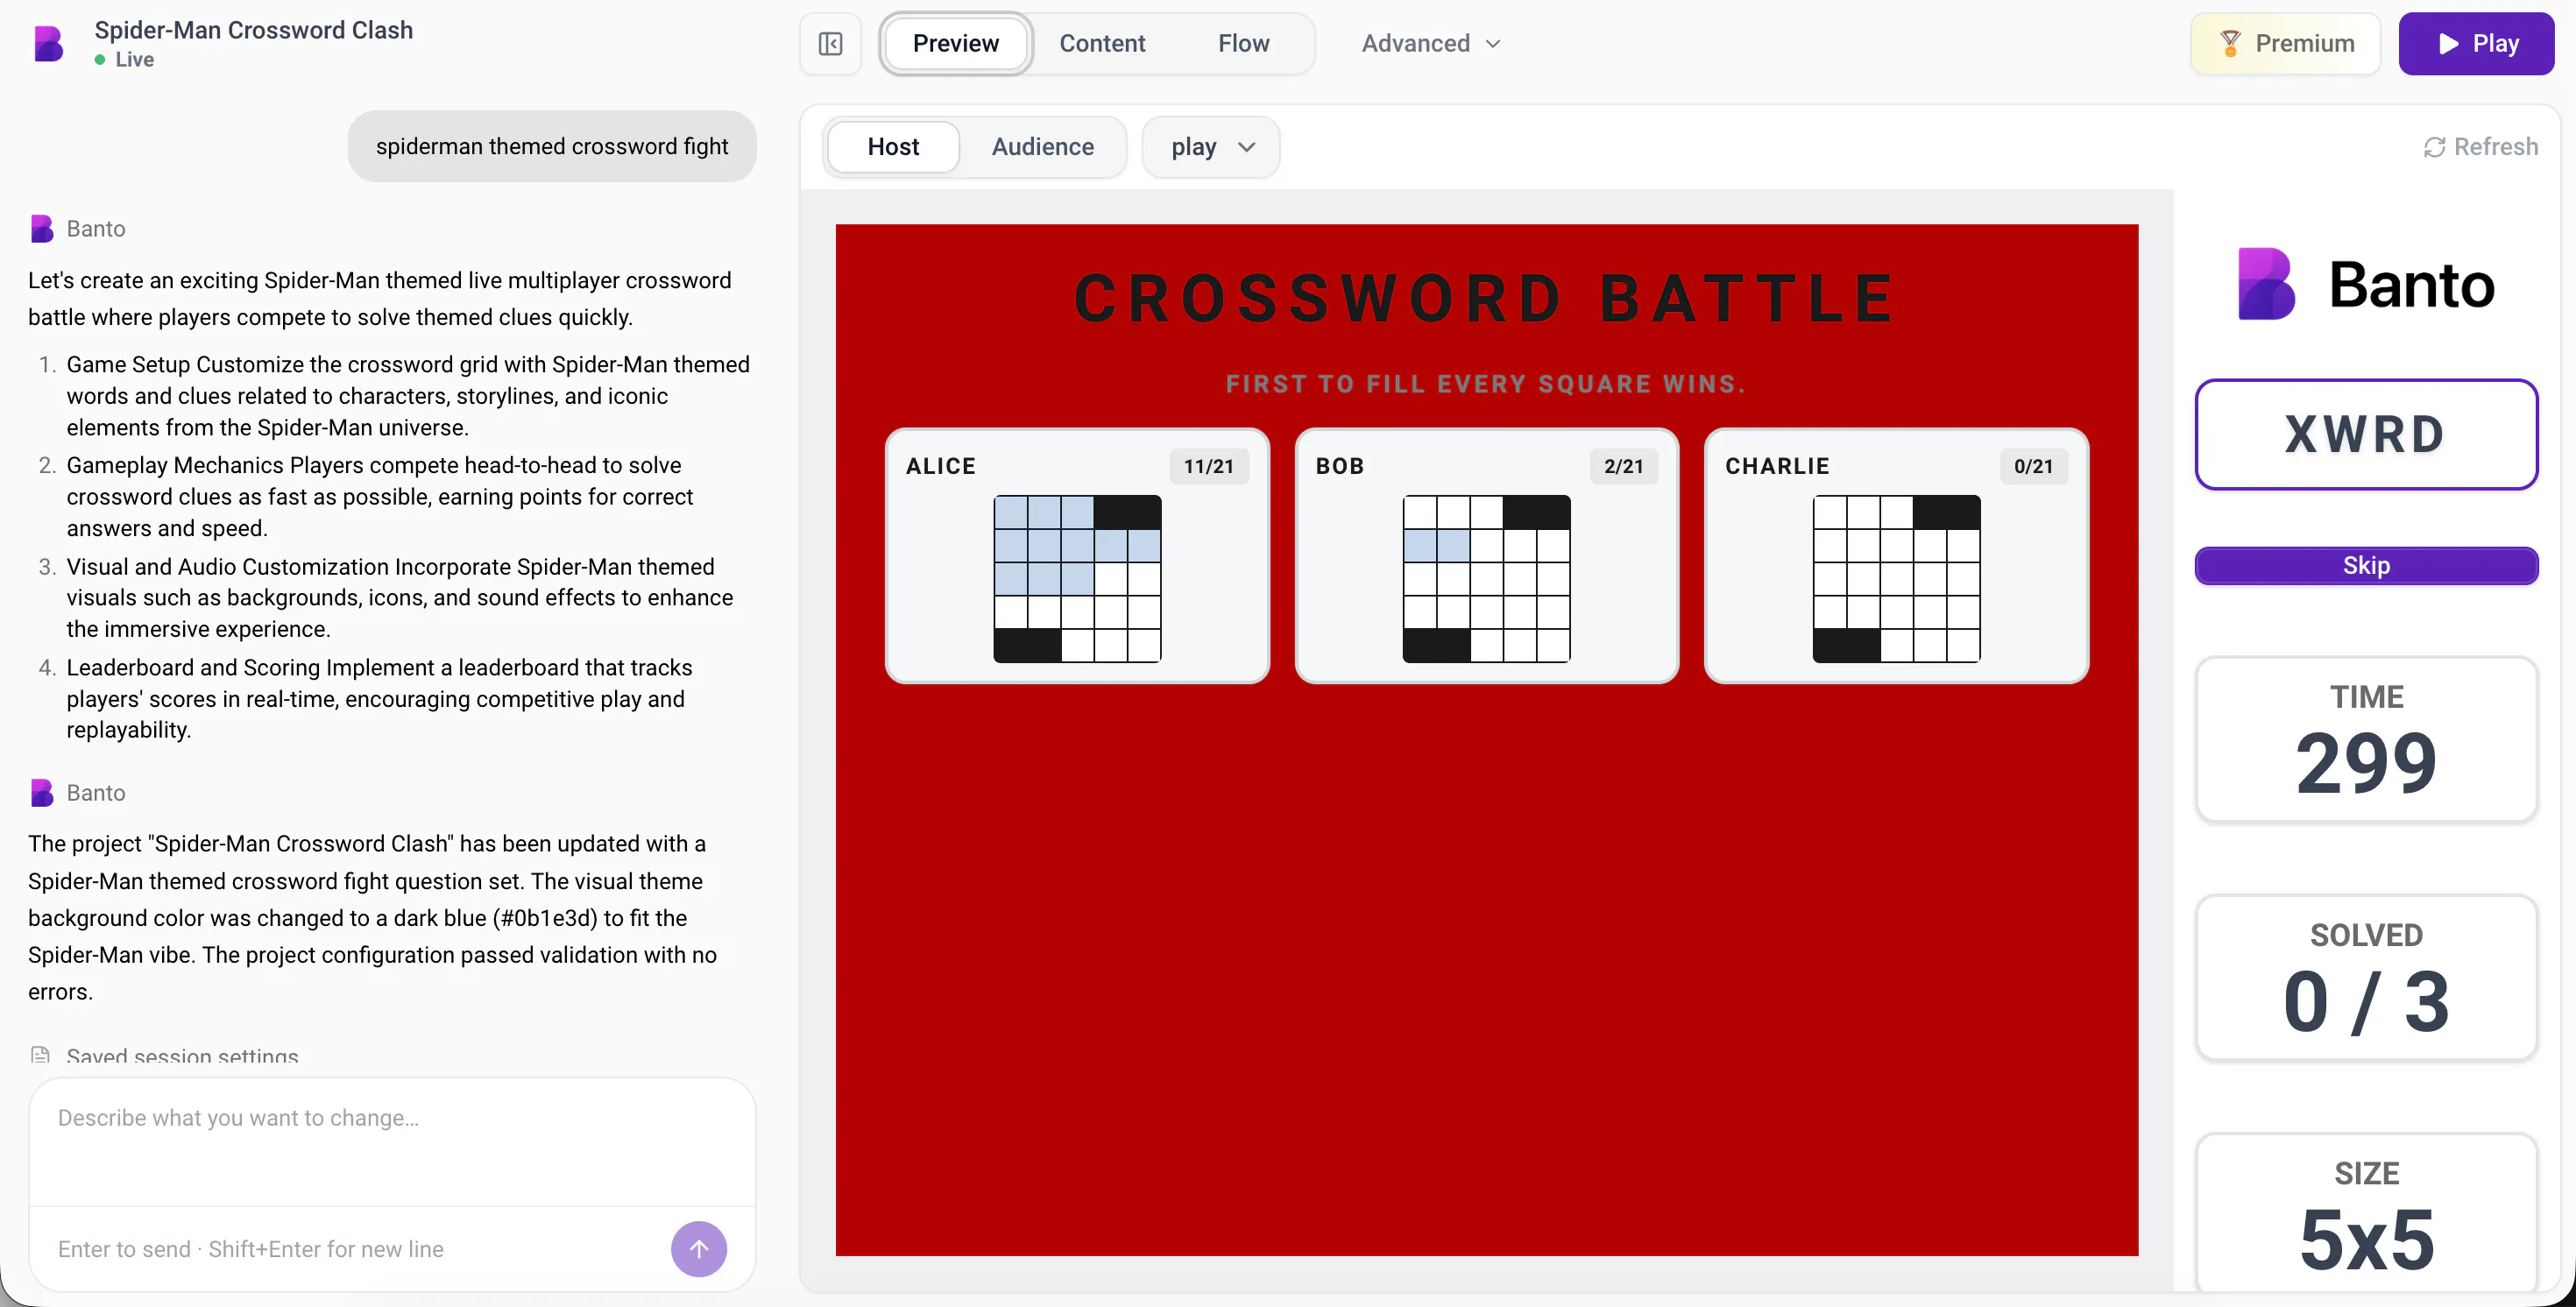Click the 'CROSSWORD BATTLE' heading
The height and width of the screenshot is (1307, 2576).
(1486, 298)
